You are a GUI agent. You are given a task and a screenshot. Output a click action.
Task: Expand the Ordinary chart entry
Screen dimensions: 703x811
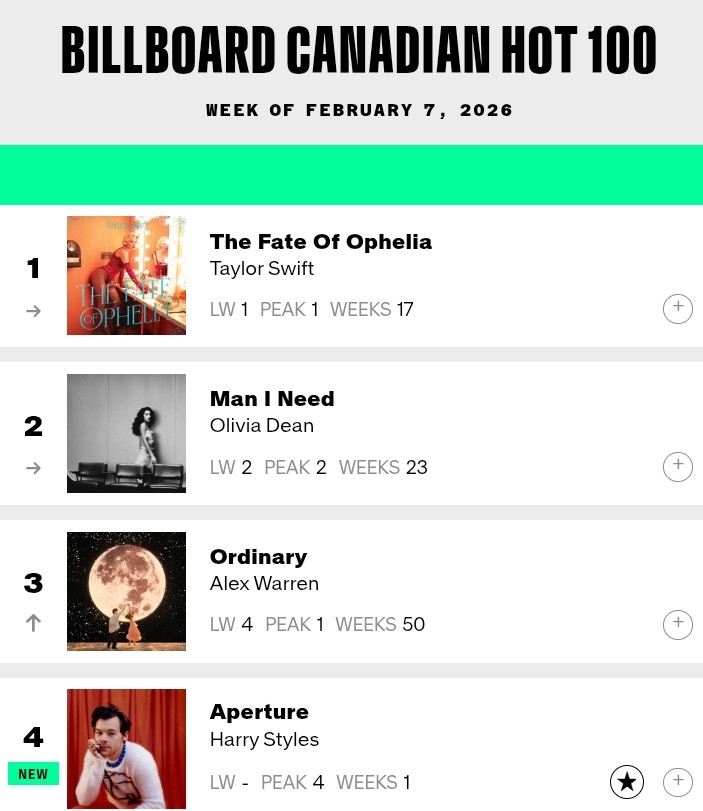click(677, 624)
